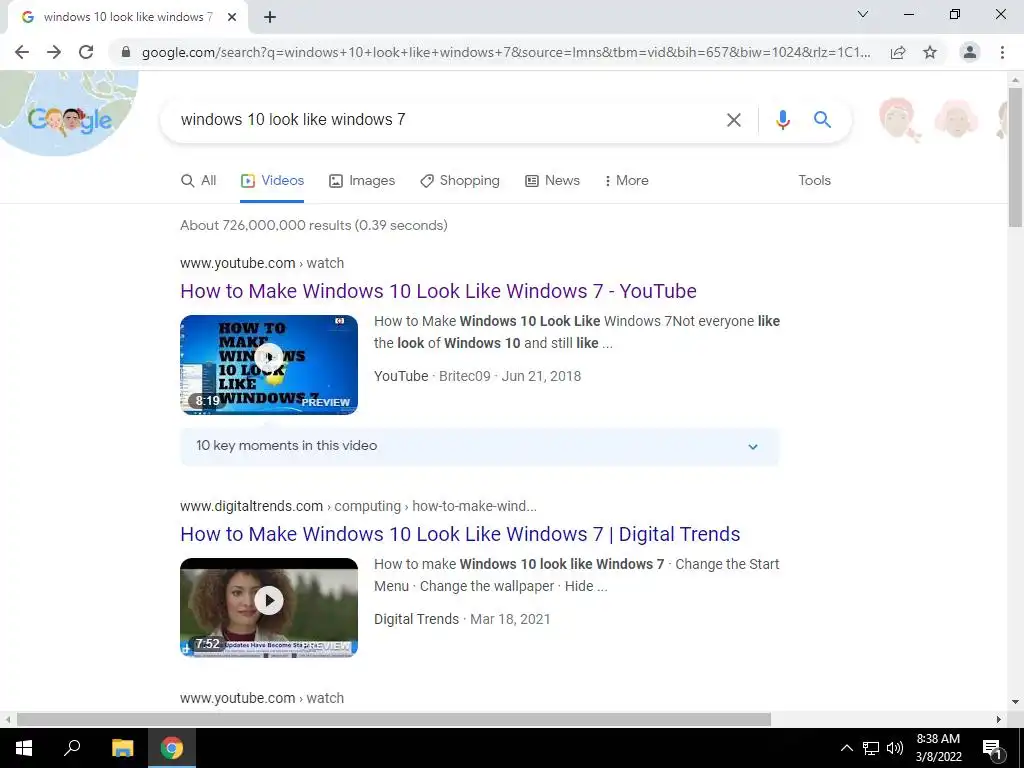Screen dimensions: 1024x768
Task: Open the Windows Start menu
Action: click(x=24, y=748)
